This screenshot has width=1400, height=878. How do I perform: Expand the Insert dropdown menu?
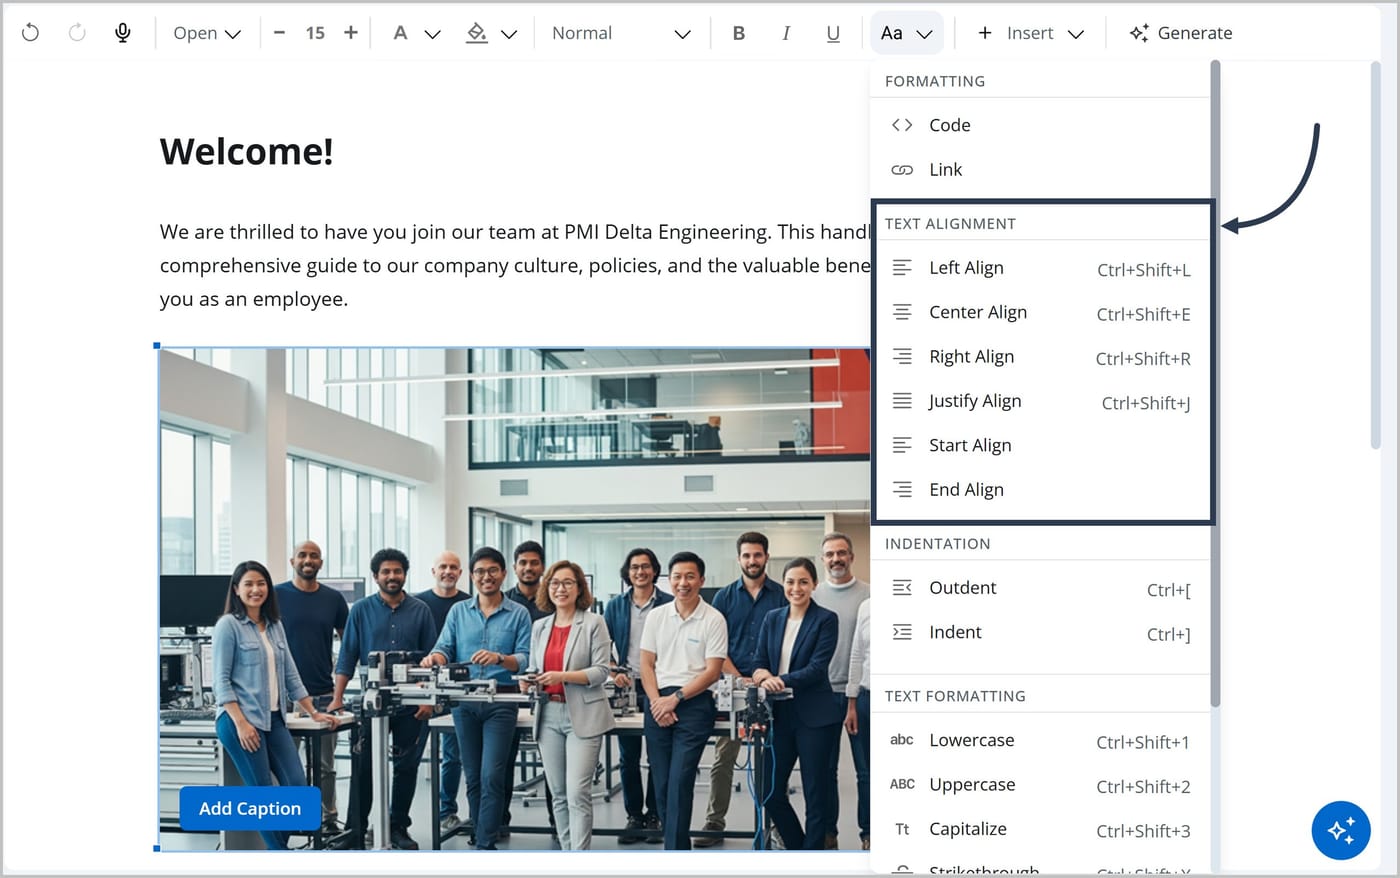(x=1031, y=33)
